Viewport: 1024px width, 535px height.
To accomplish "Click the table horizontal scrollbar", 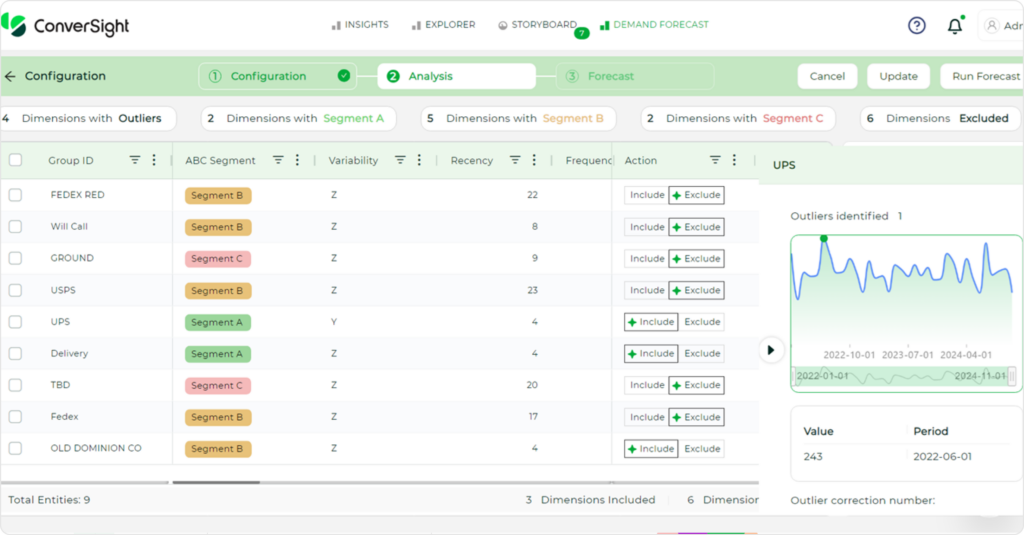I will tap(216, 482).
